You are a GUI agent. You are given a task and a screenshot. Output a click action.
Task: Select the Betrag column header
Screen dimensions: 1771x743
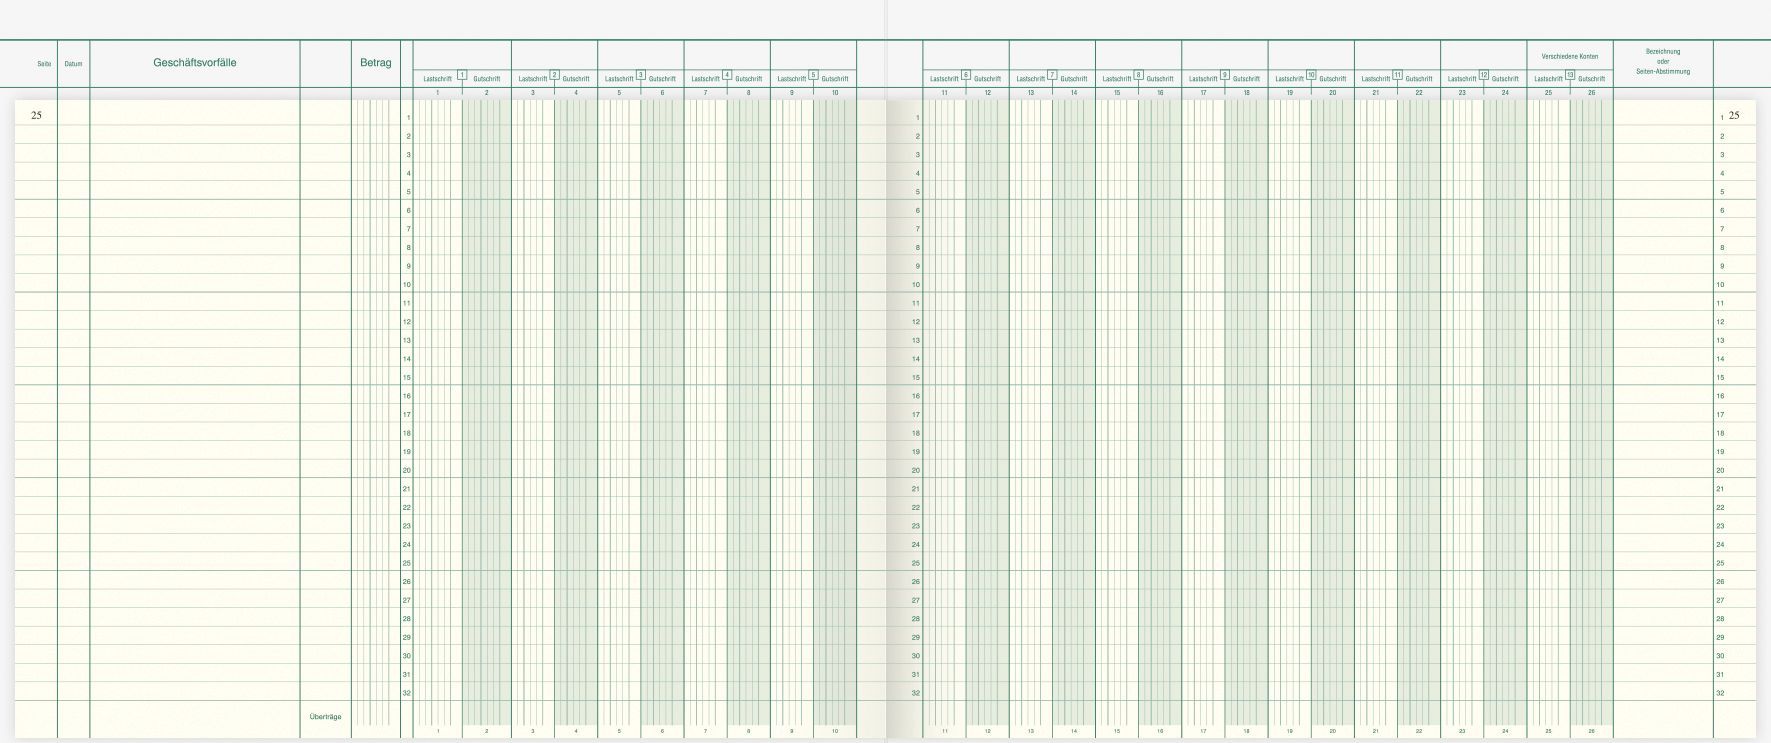pos(376,63)
